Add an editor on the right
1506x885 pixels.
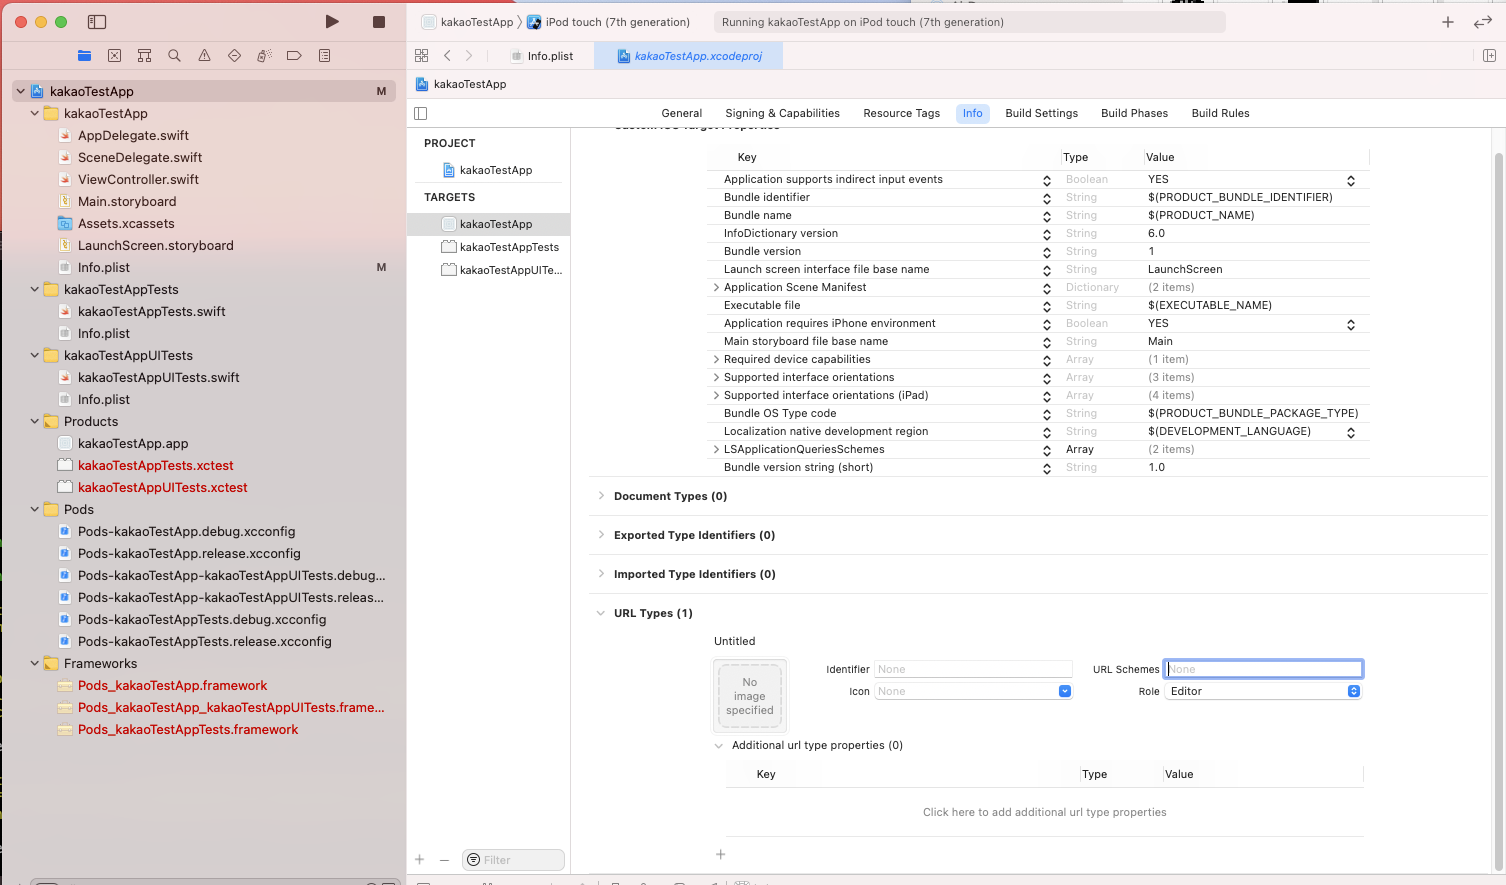click(x=1489, y=56)
